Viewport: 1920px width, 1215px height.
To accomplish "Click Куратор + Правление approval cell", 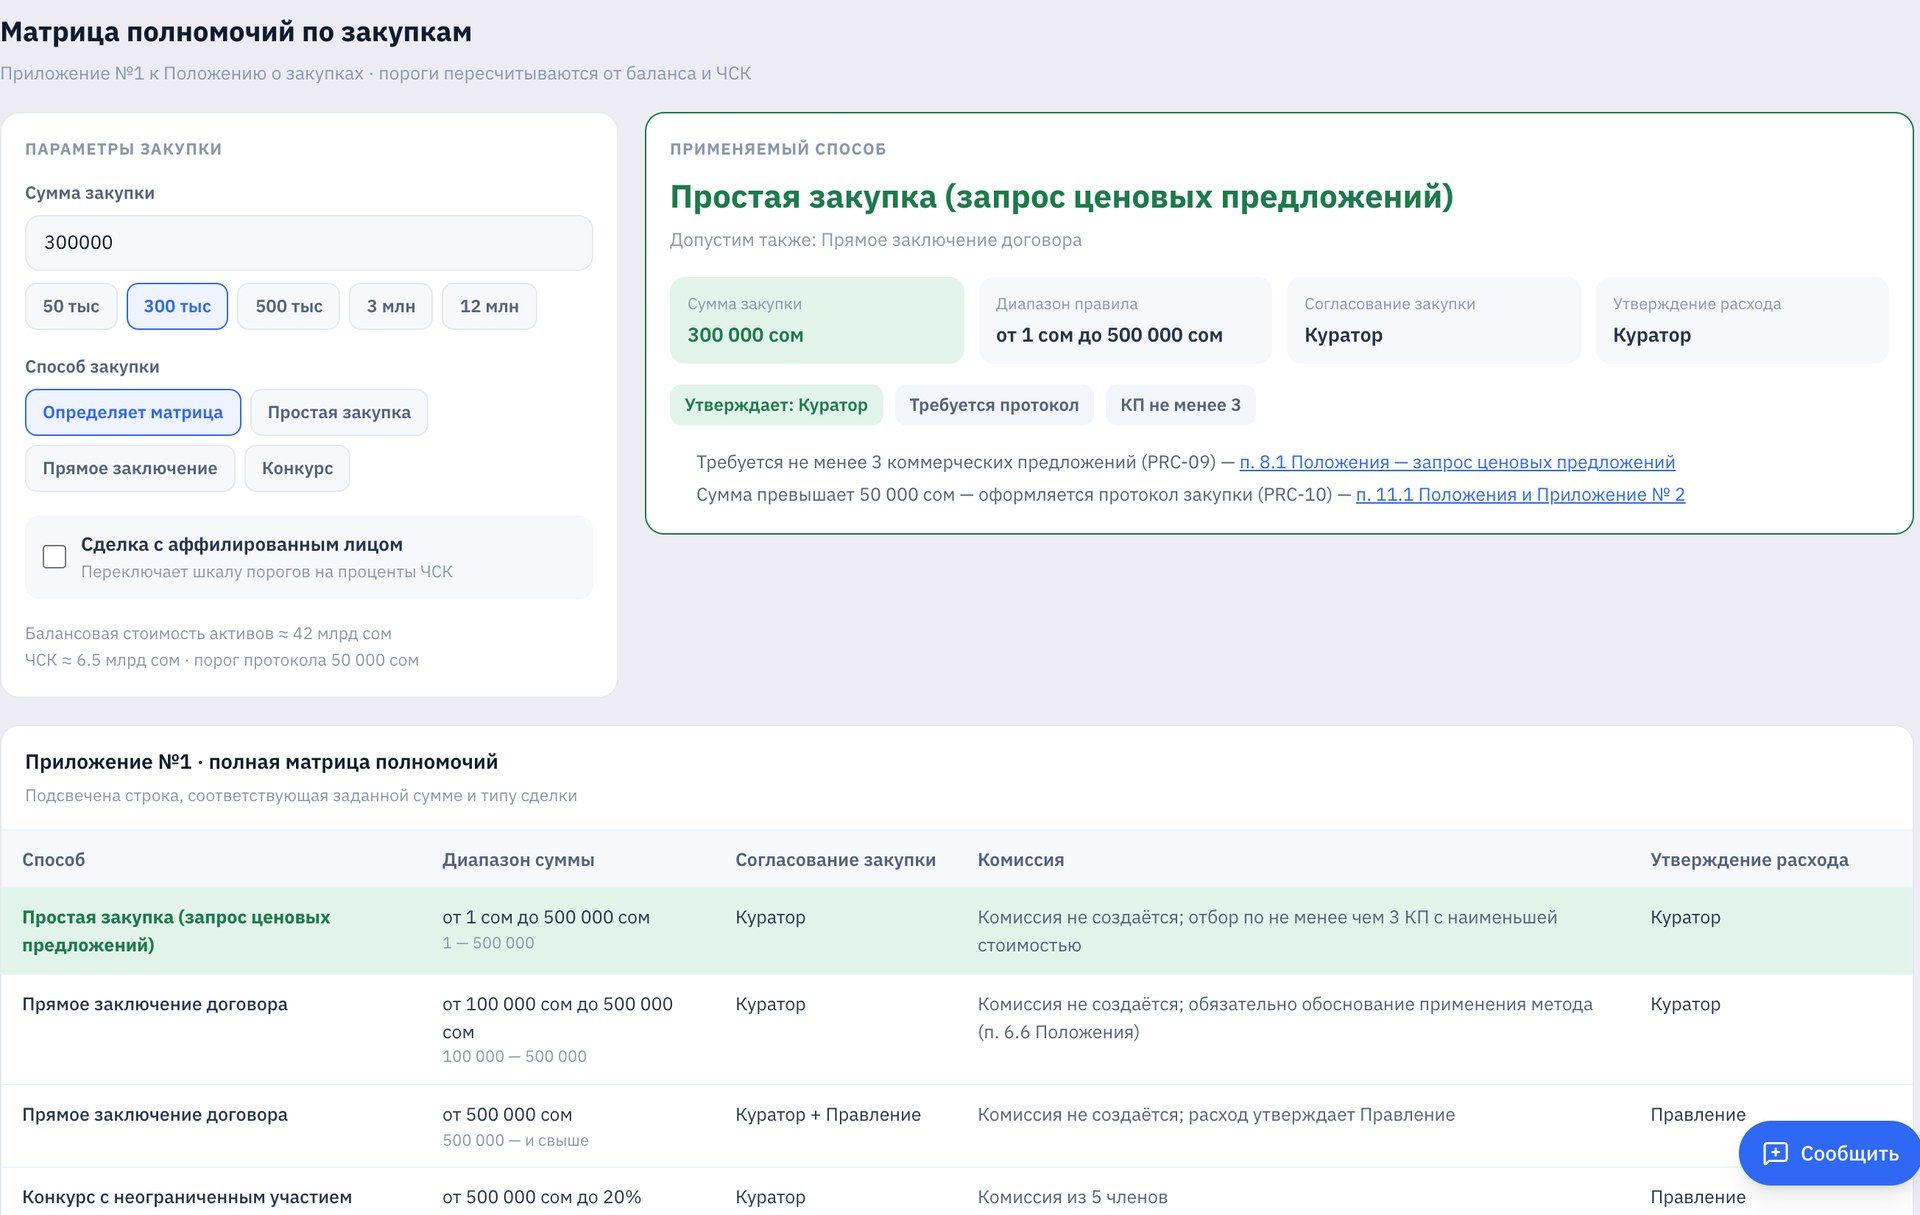I will coord(828,1115).
